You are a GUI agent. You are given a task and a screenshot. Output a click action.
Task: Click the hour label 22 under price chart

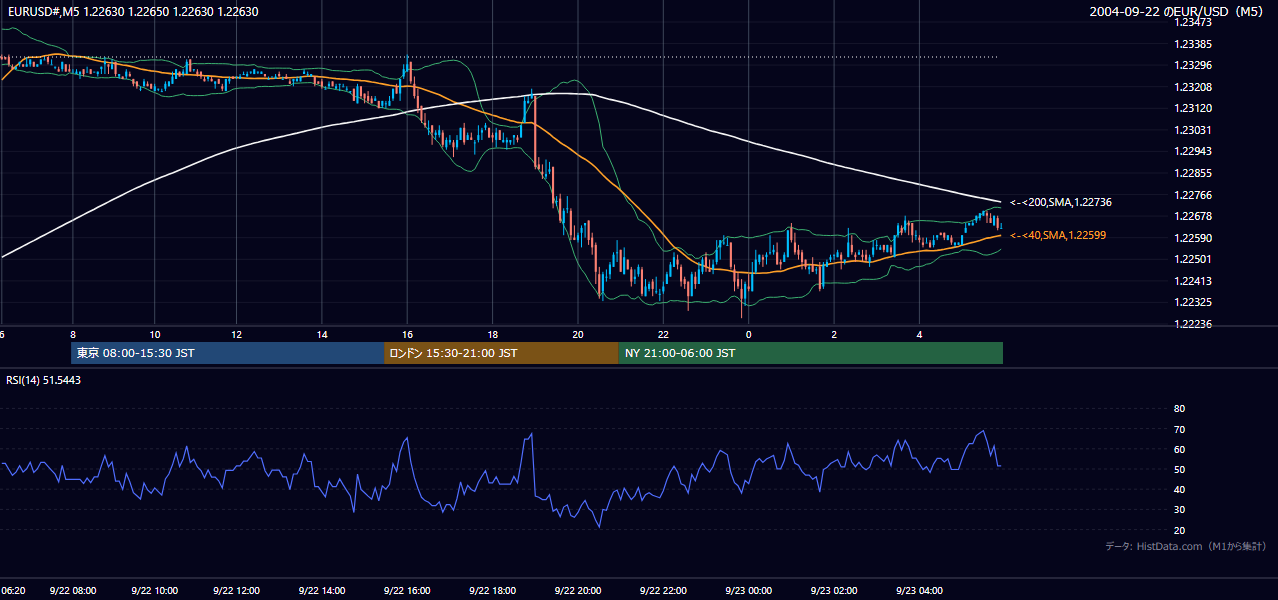point(663,334)
